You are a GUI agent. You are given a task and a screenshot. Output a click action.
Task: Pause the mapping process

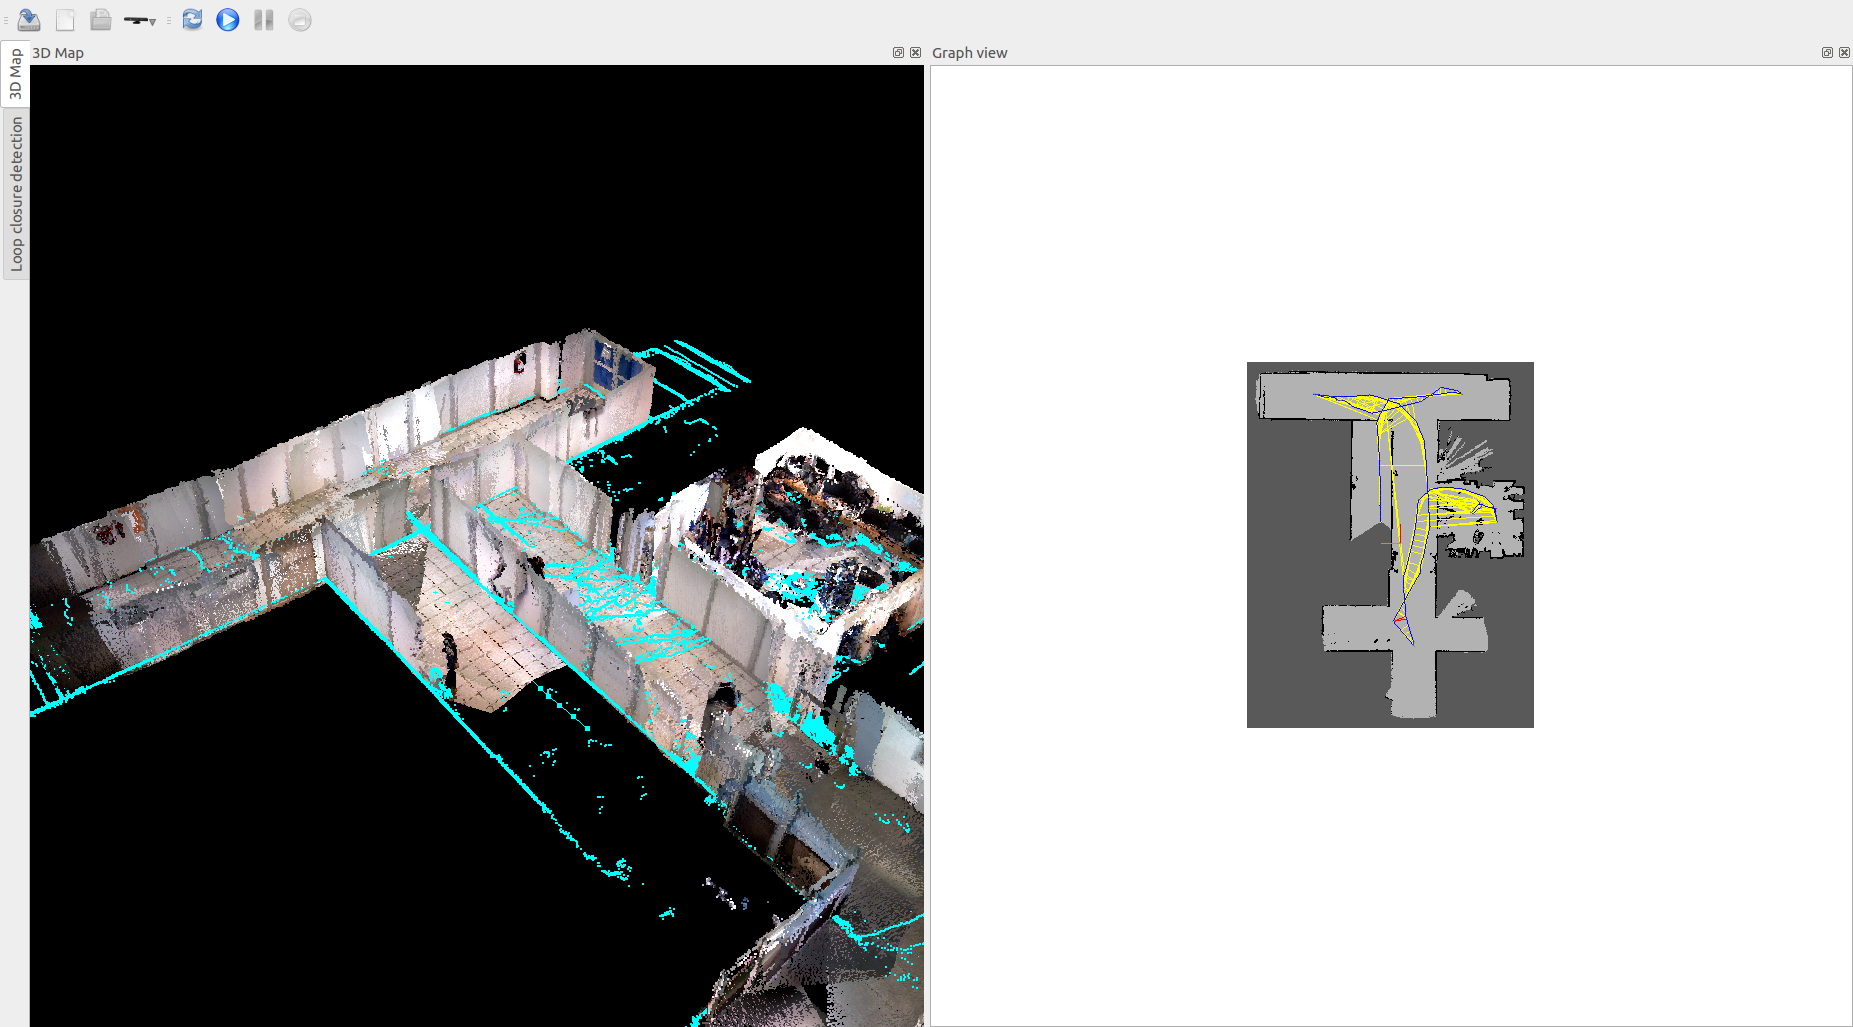[264, 20]
